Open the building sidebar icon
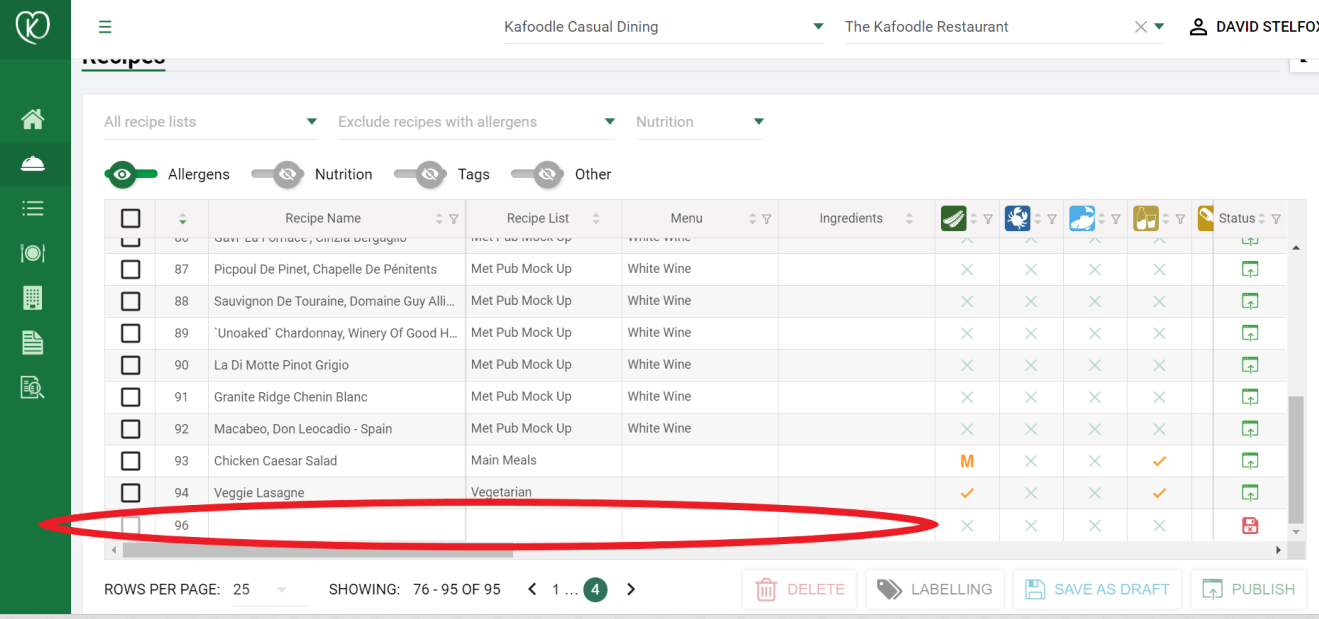Viewport: 1319px width, 619px height. click(33, 298)
